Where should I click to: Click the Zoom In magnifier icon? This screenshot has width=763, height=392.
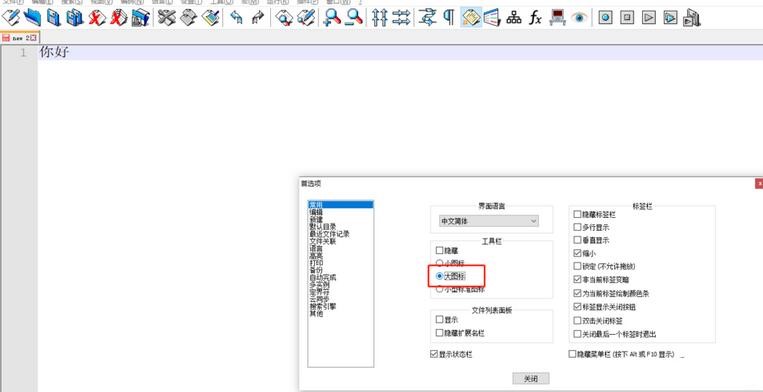[x=332, y=18]
